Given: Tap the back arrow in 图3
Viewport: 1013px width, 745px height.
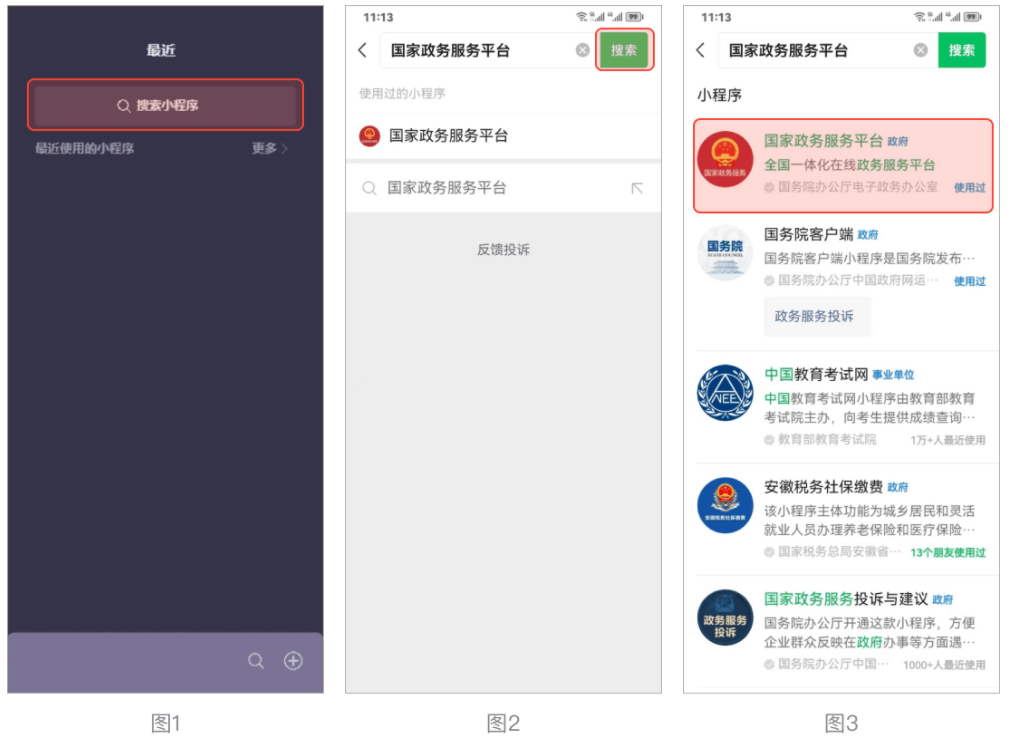Looking at the screenshot, I should click(700, 50).
